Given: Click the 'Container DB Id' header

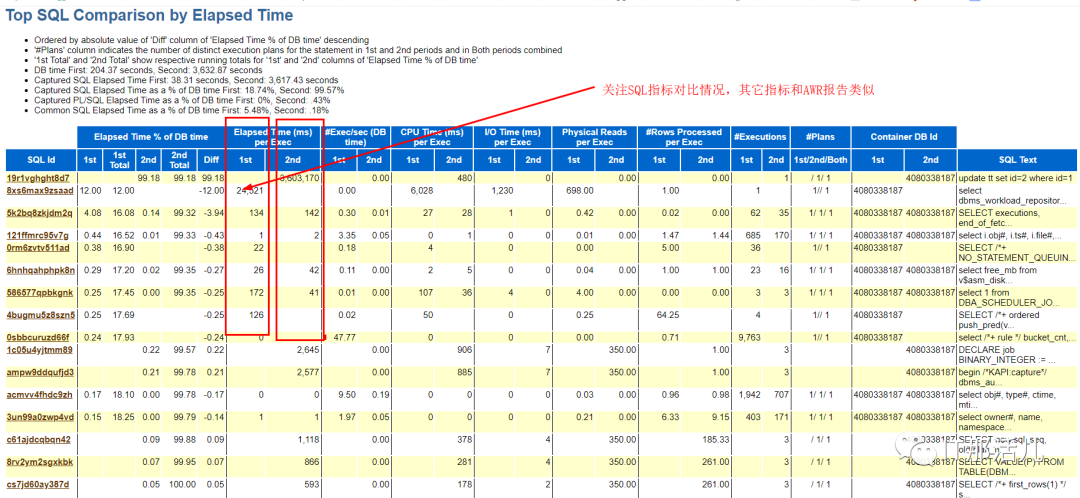Looking at the screenshot, I should click(904, 137).
